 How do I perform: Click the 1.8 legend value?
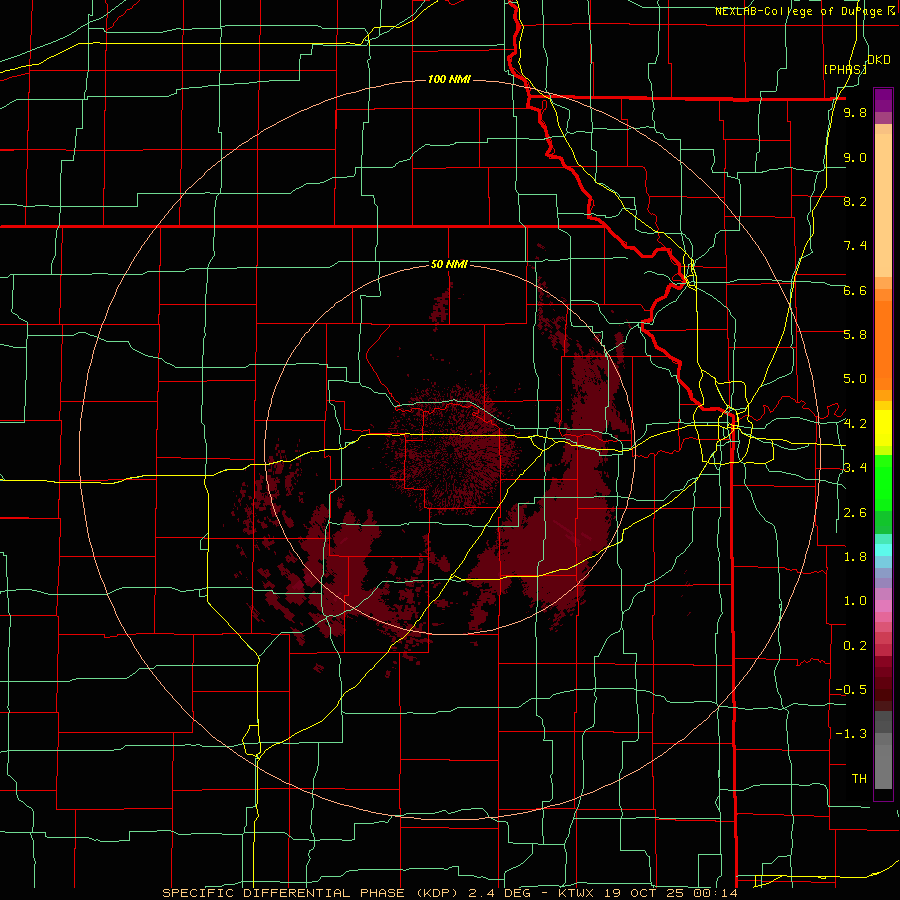[855, 557]
